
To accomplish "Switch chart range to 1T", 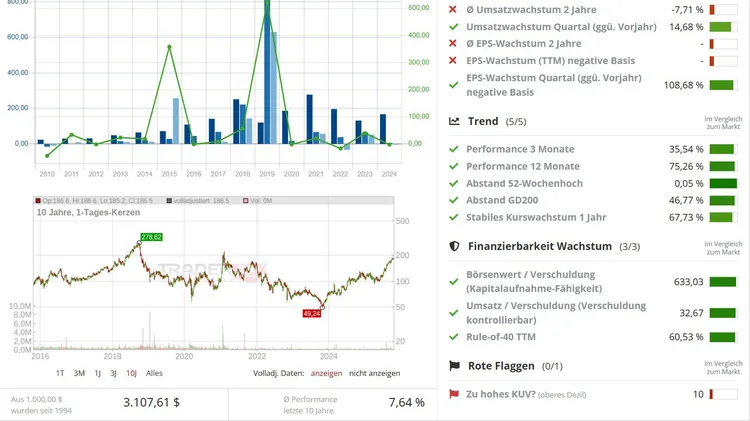I will pos(60,373).
